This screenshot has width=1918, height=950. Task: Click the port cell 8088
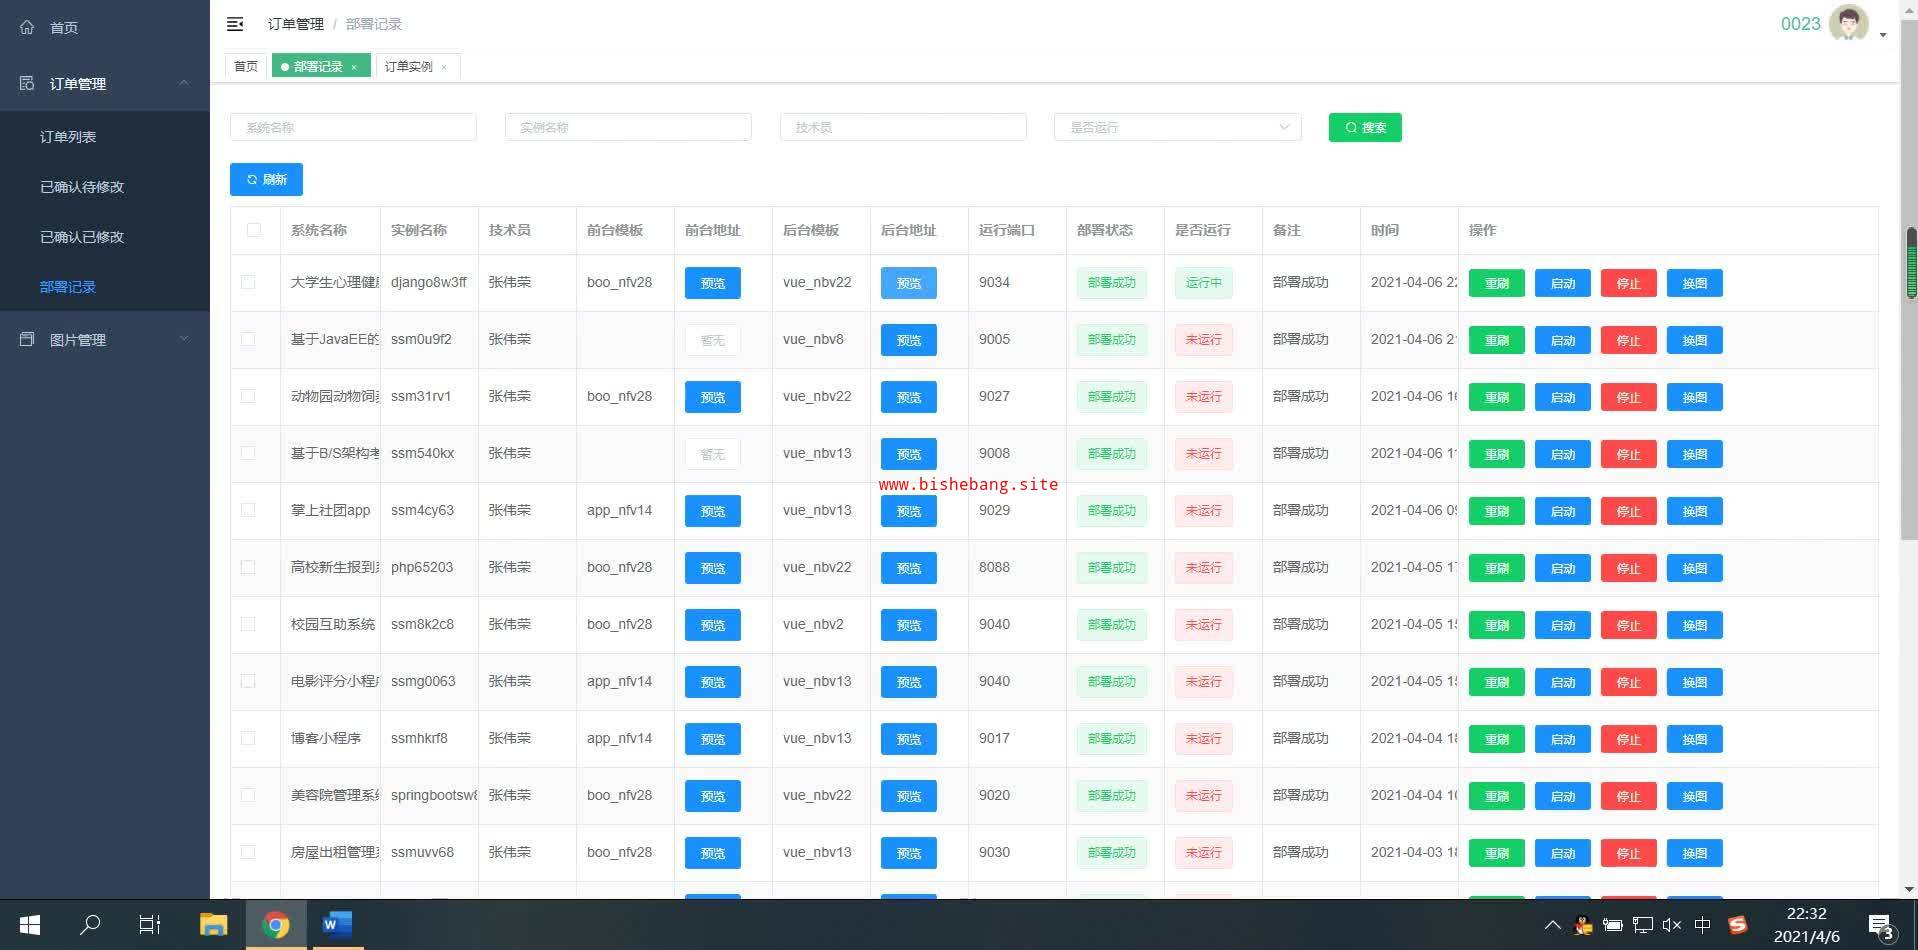[994, 567]
